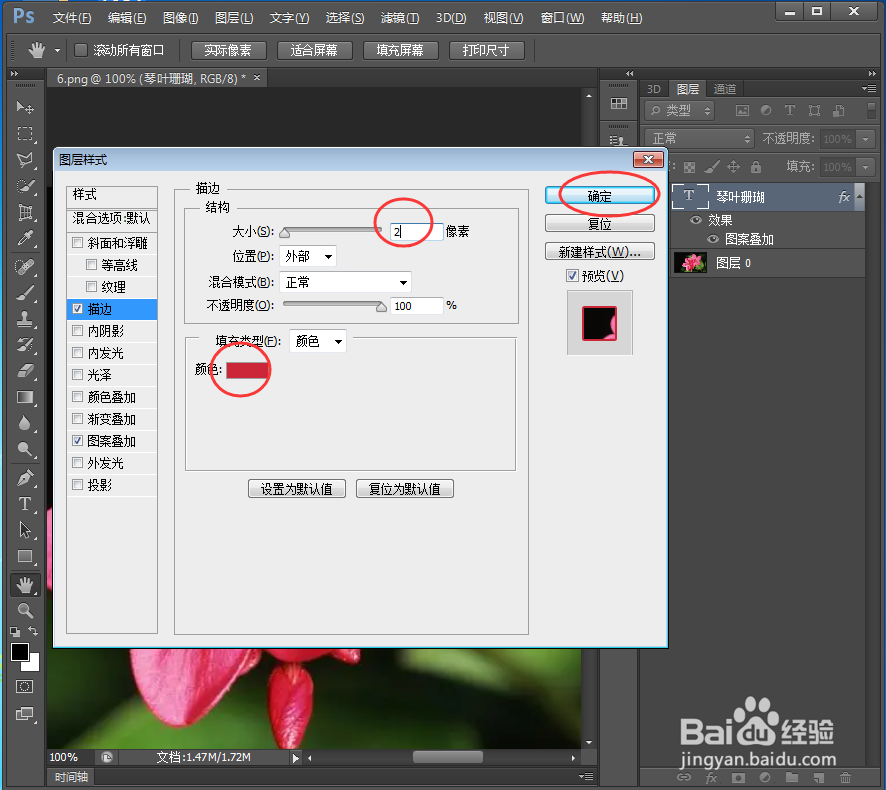This screenshot has width=886, height=790.
Task: Click the red stroke color swatch
Action: (247, 370)
